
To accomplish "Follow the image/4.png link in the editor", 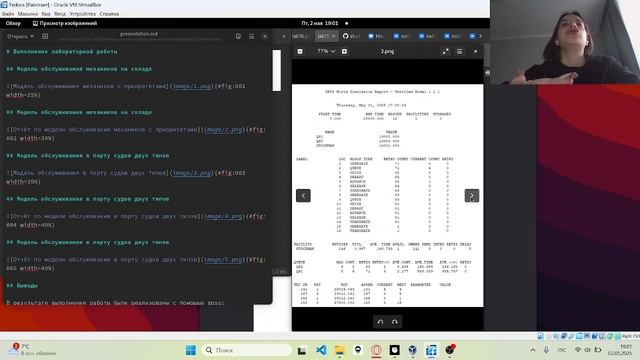I will coord(223,216).
